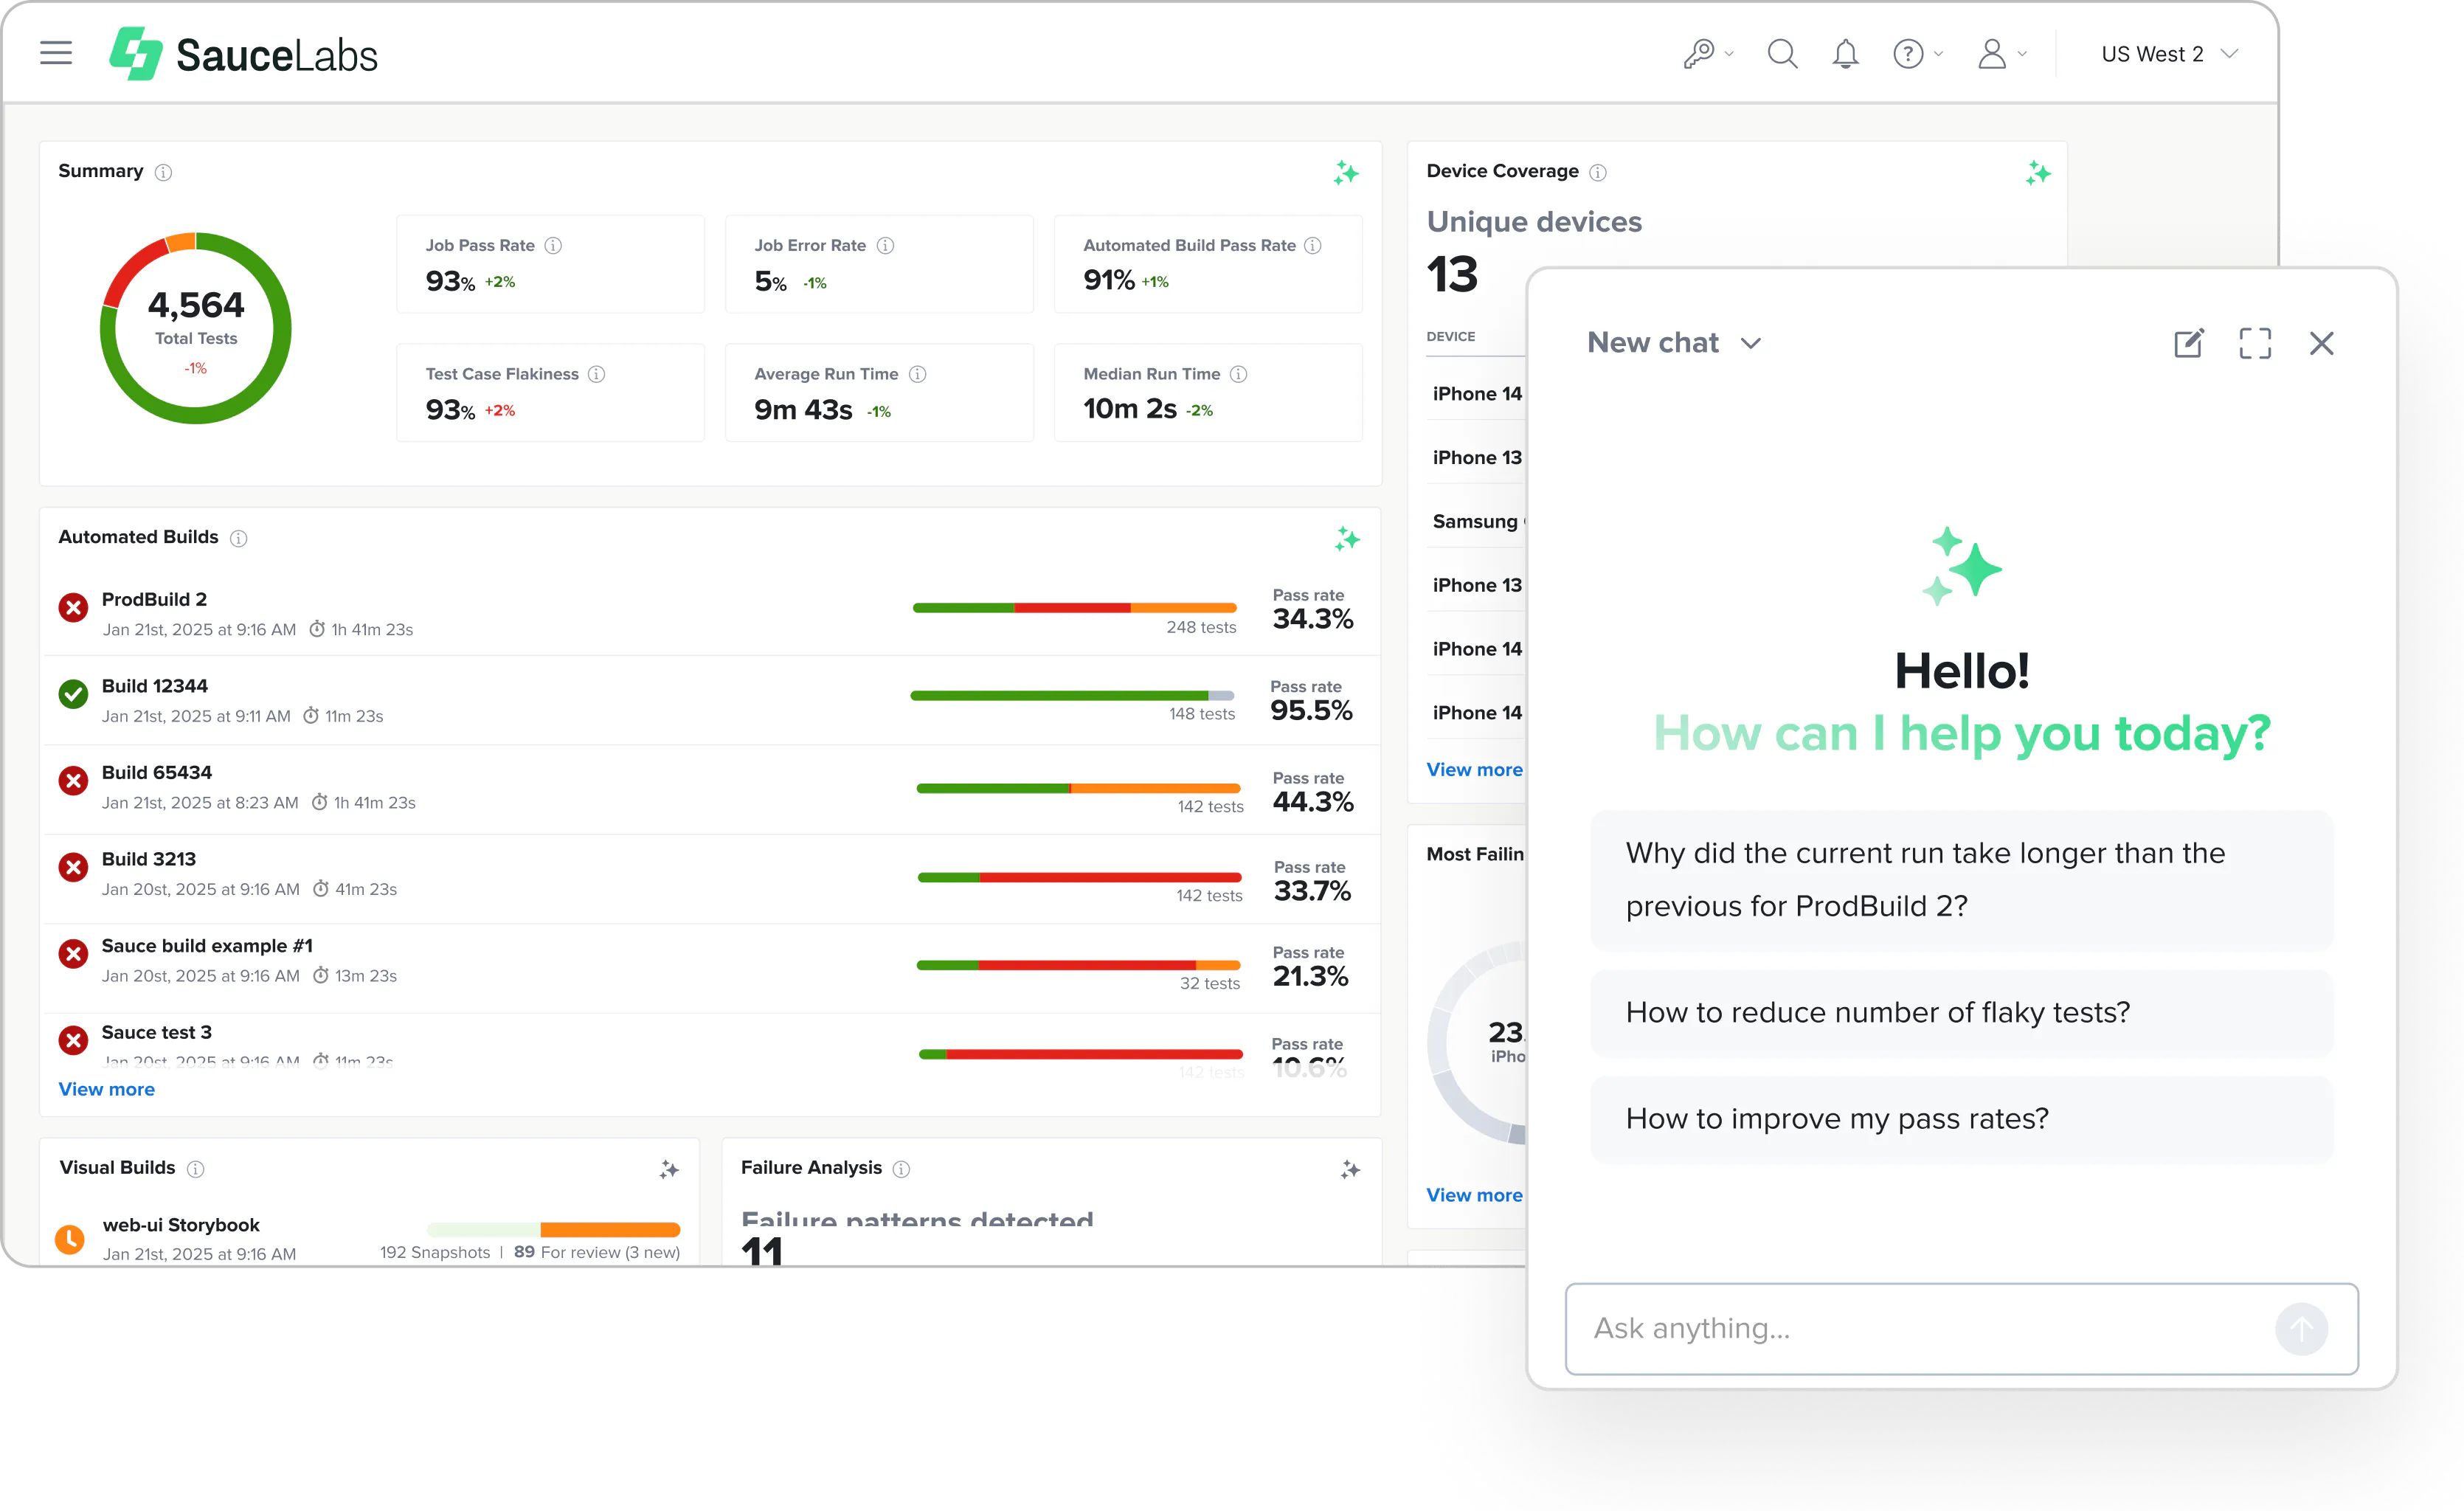
Task: Click the Failure Analysis info icon
Action: point(901,1169)
